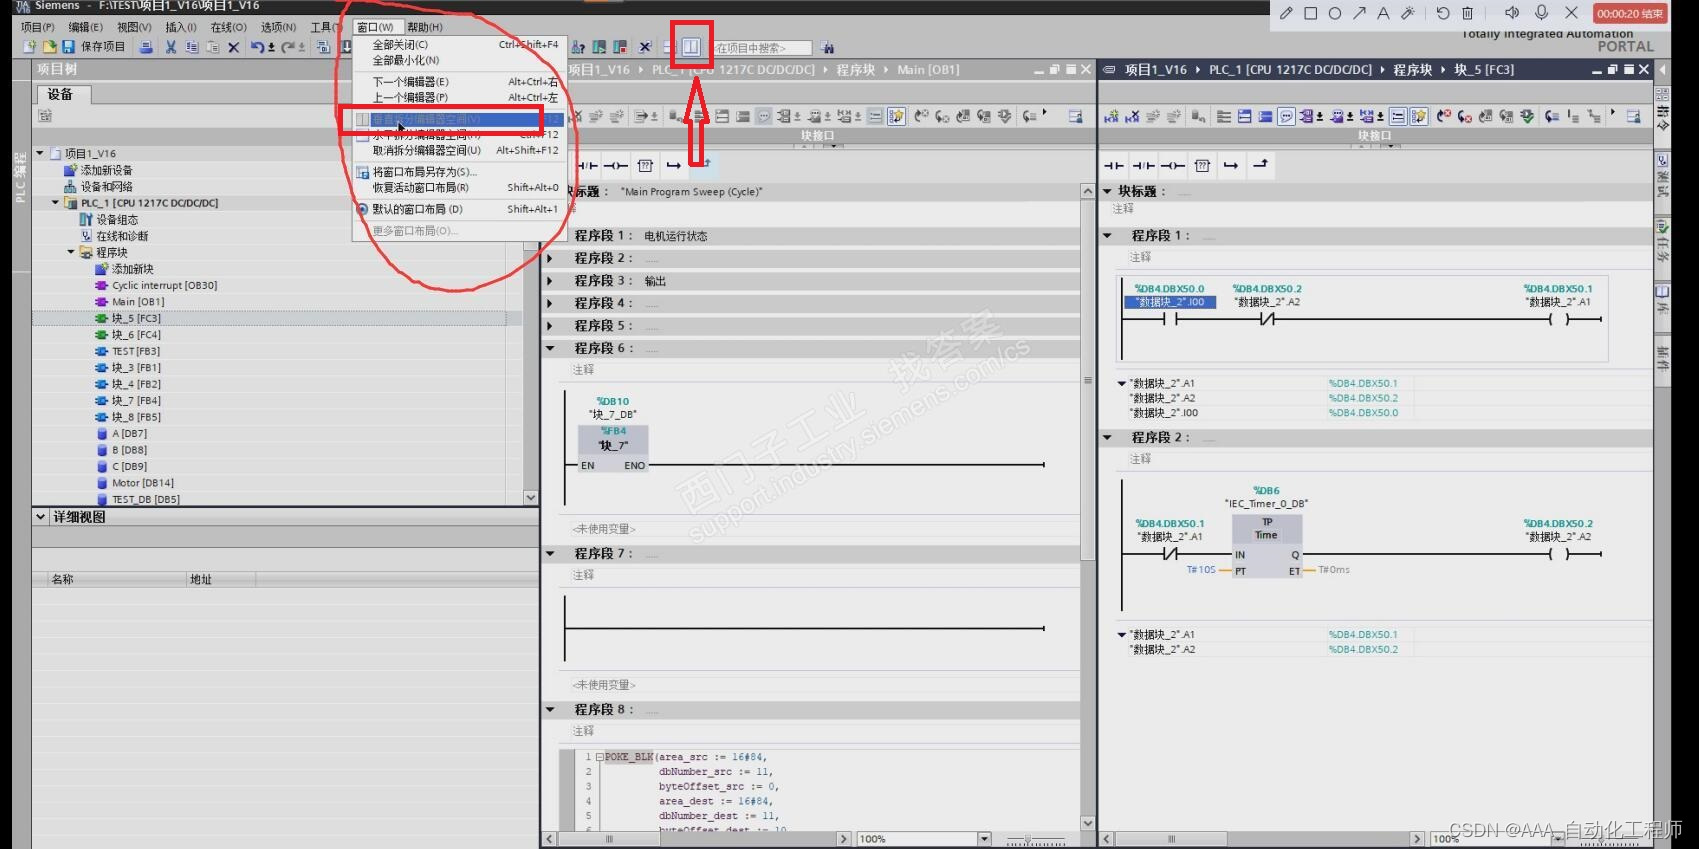This screenshot has width=1699, height=849.
Task: Toggle favorites display in 块_5 toolbar
Action: [x=1418, y=117]
